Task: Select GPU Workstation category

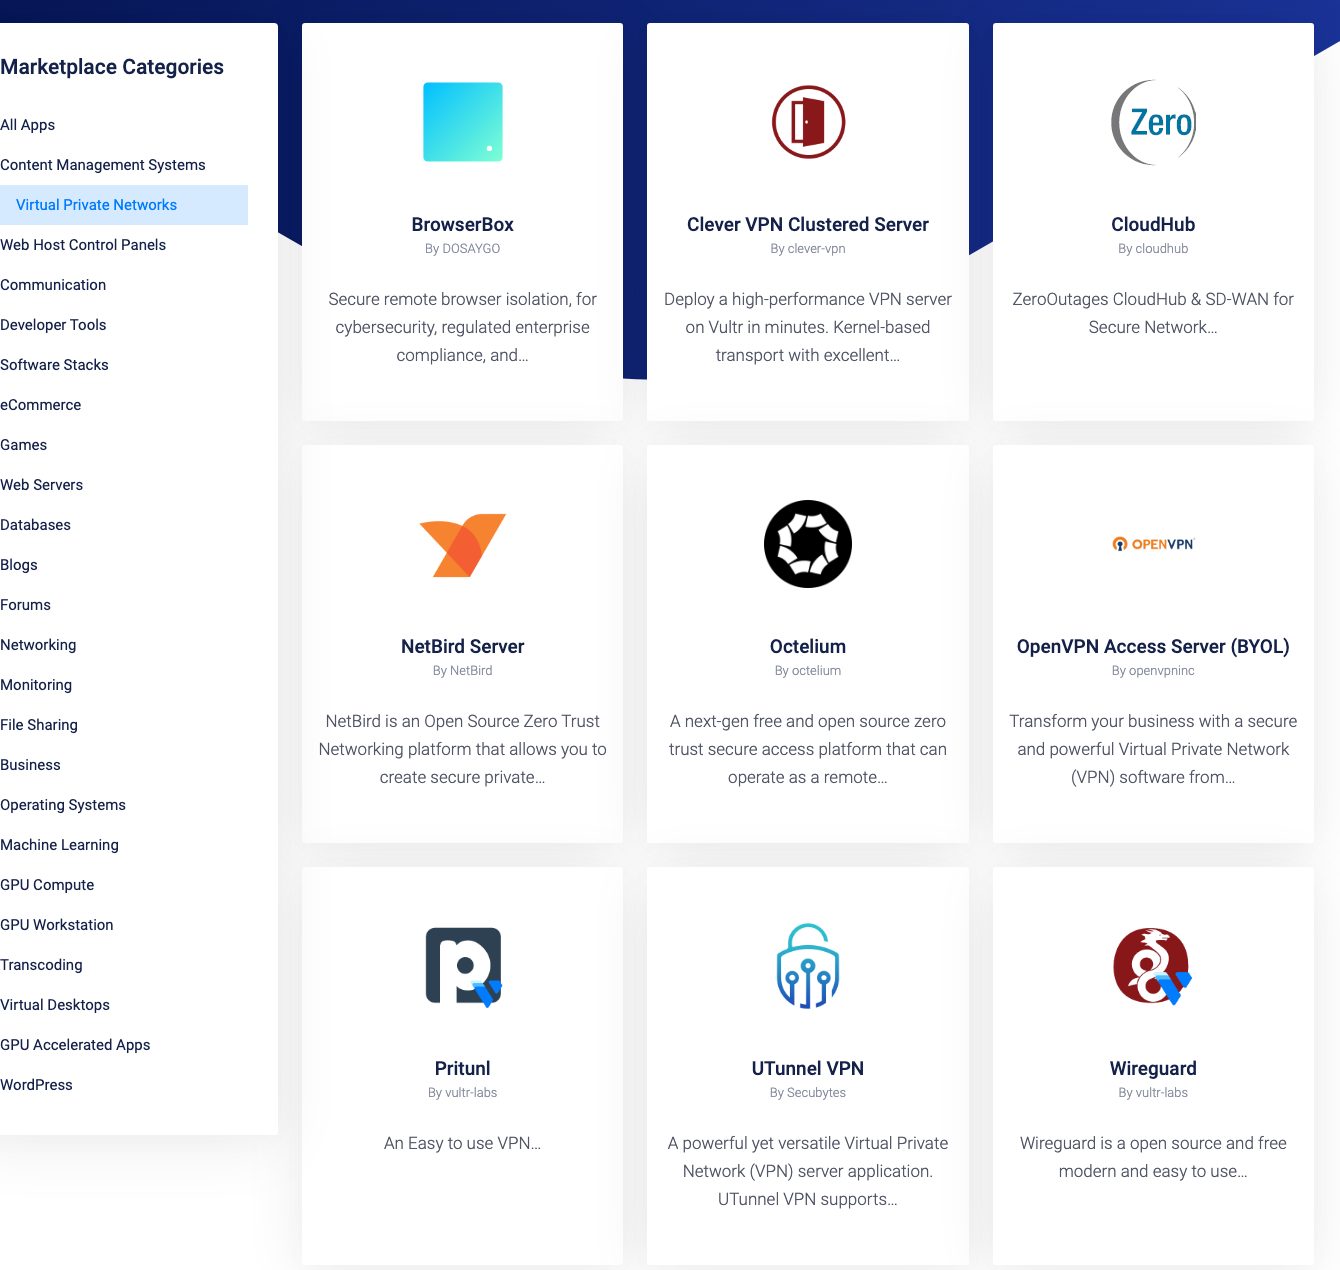Action: click(57, 925)
